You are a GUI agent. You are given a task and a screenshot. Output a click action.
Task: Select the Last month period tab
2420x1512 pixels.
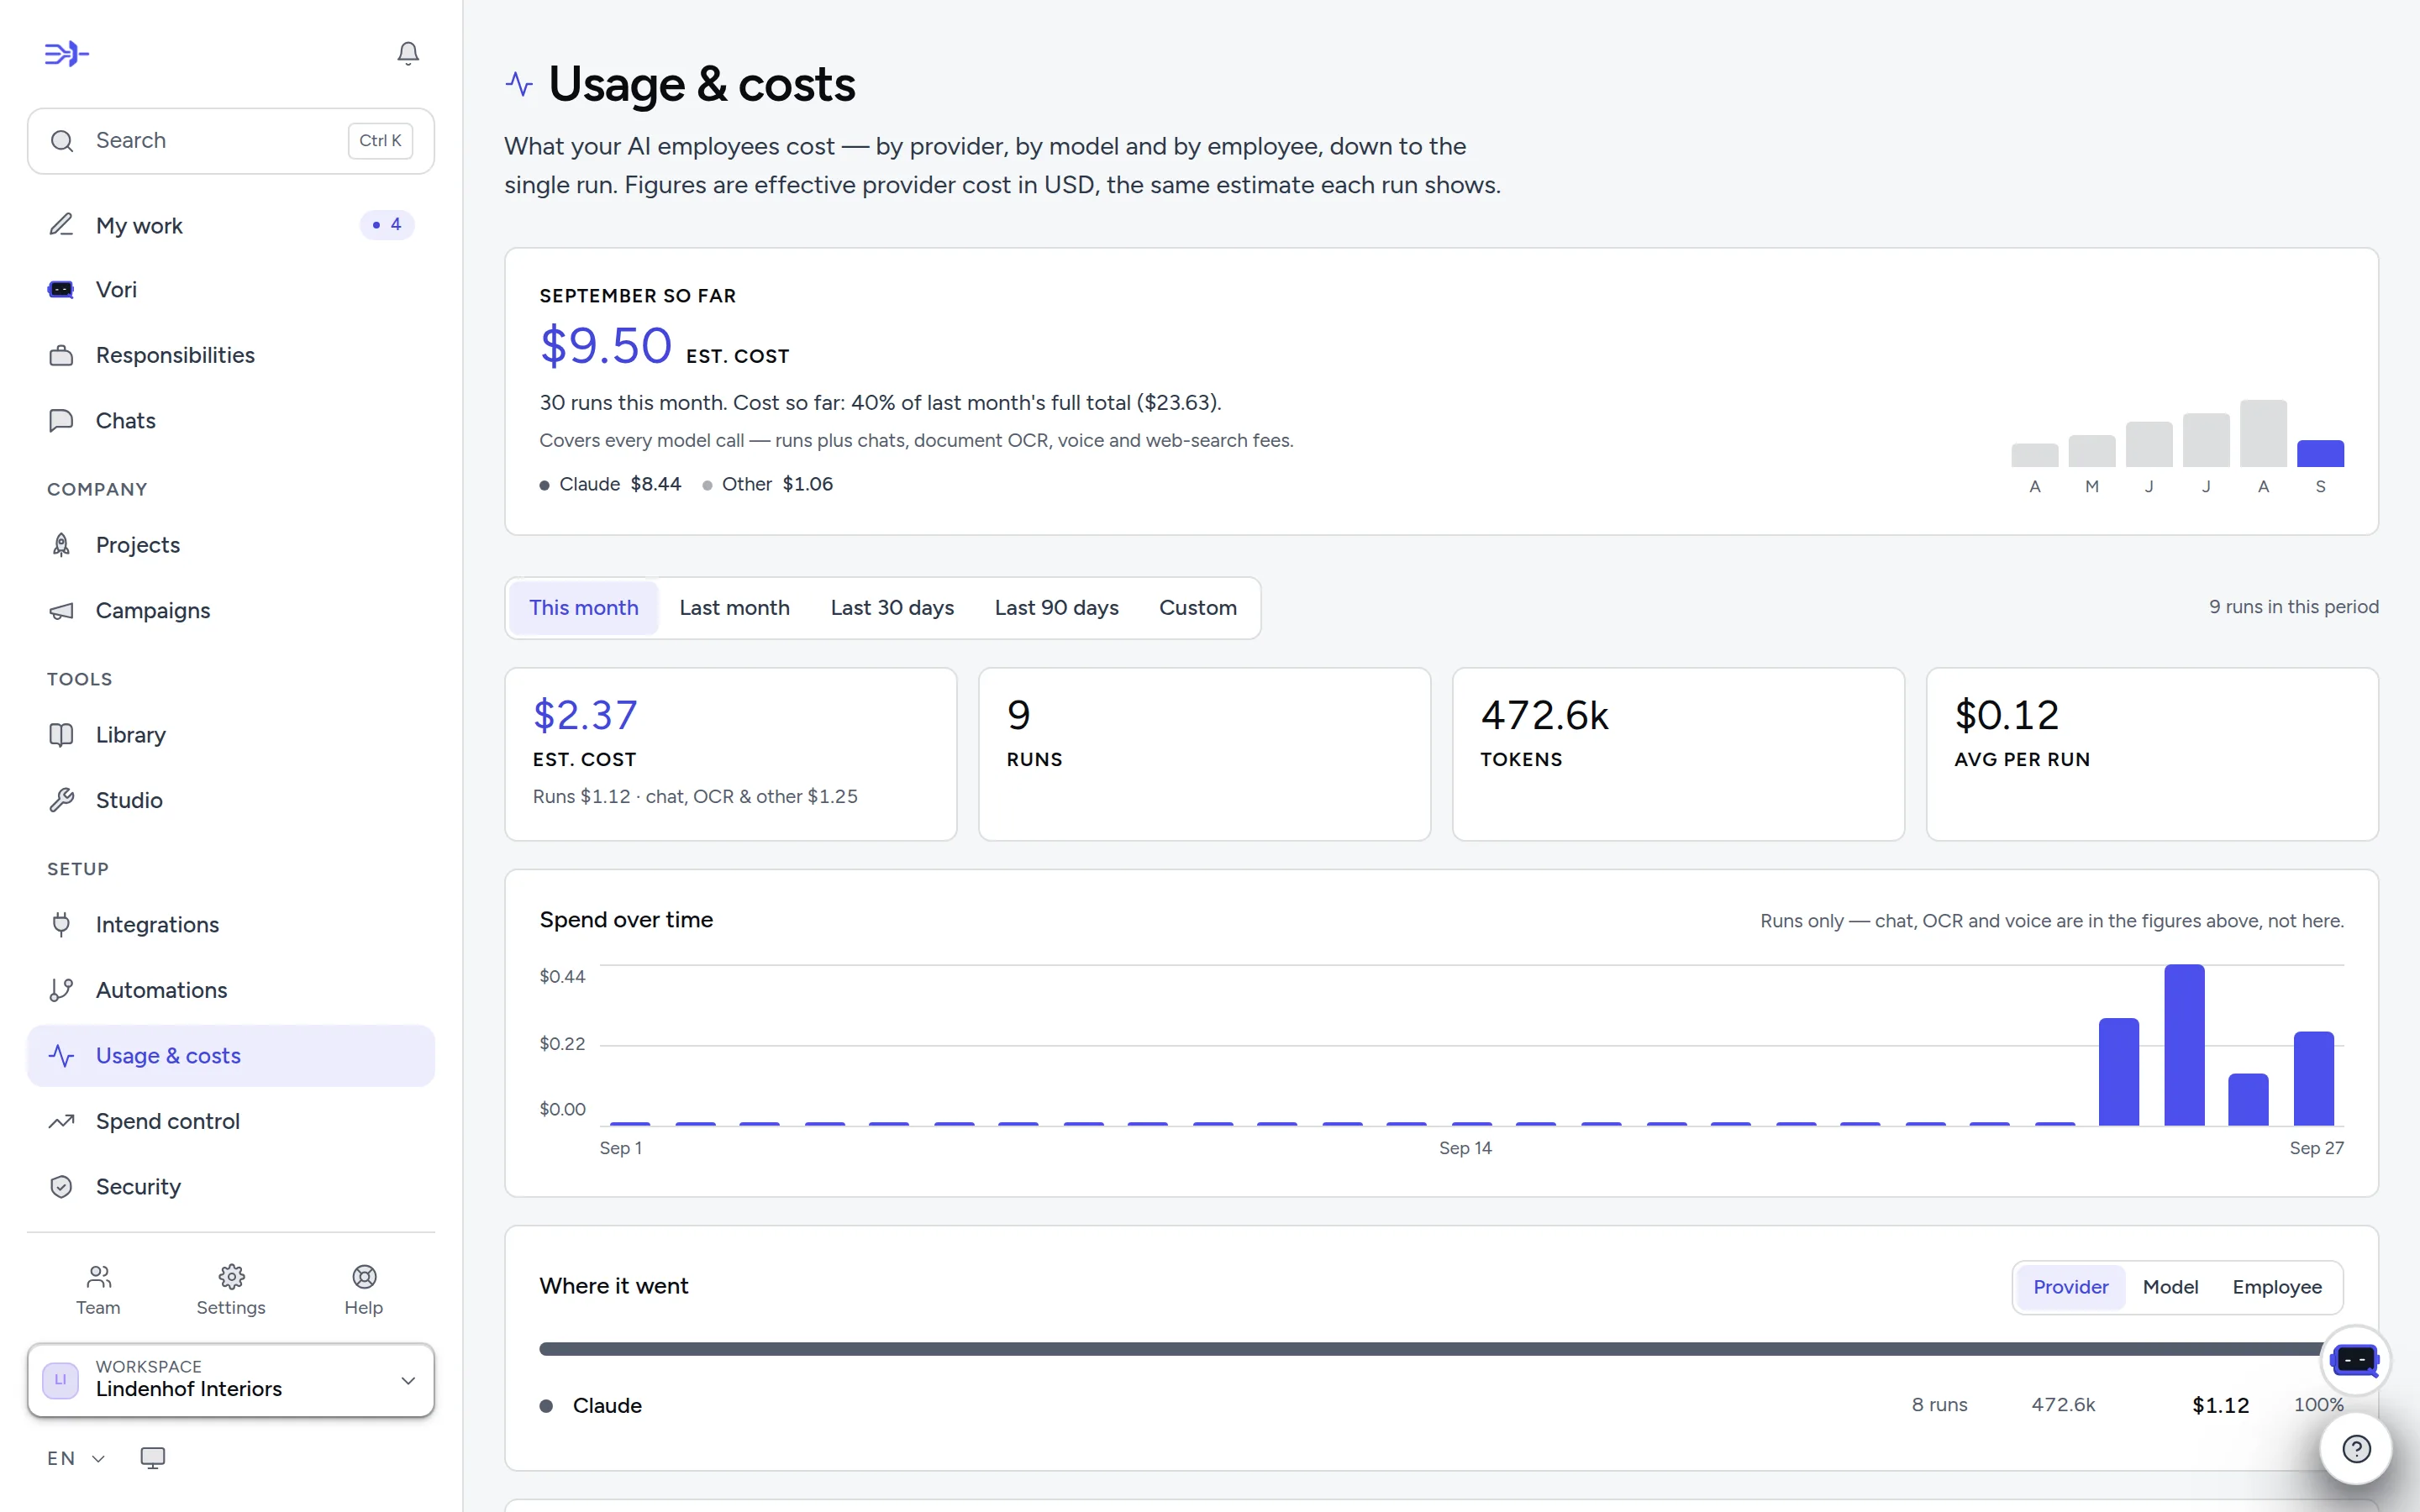pos(734,608)
